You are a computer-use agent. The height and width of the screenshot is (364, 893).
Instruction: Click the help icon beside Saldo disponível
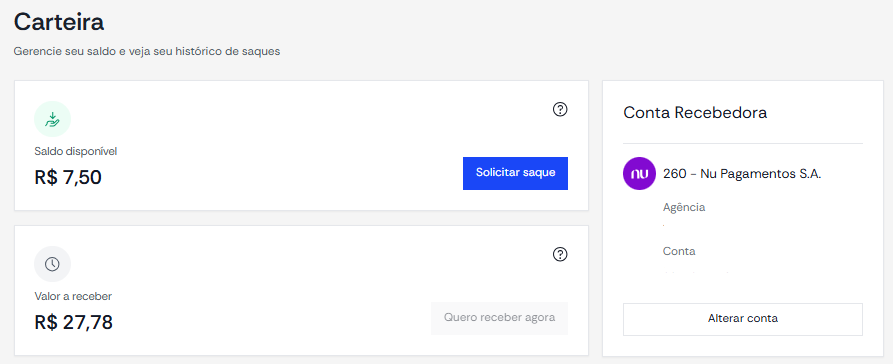(x=560, y=109)
